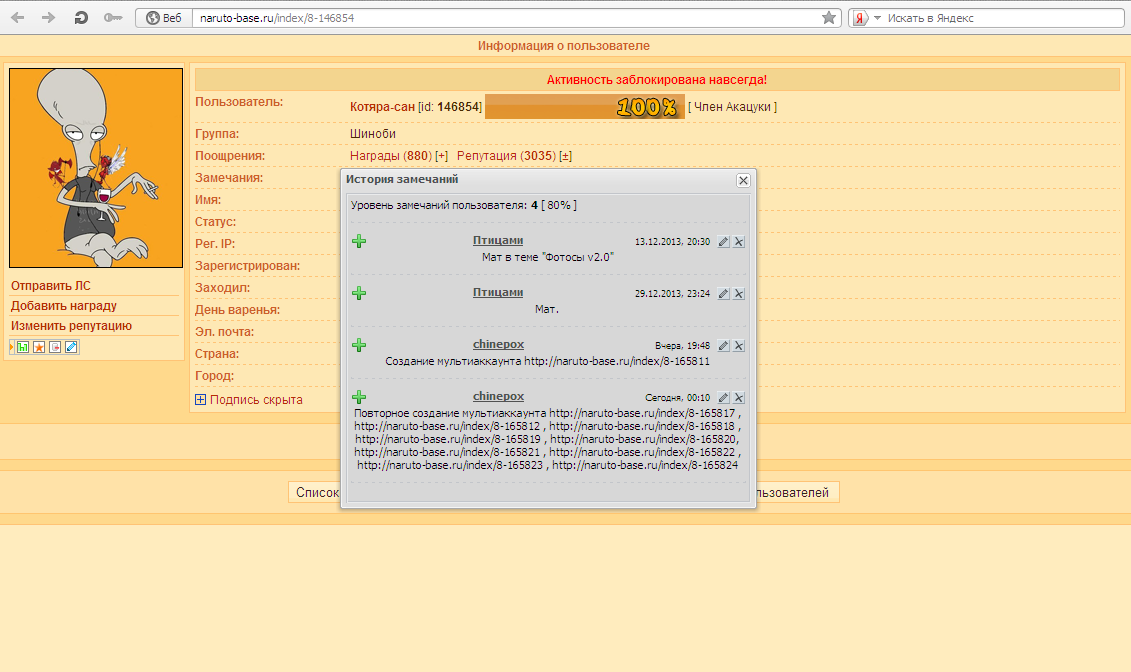Open Птицами profile in 13.12.2013 entry
The height and width of the screenshot is (672, 1131).
(498, 240)
